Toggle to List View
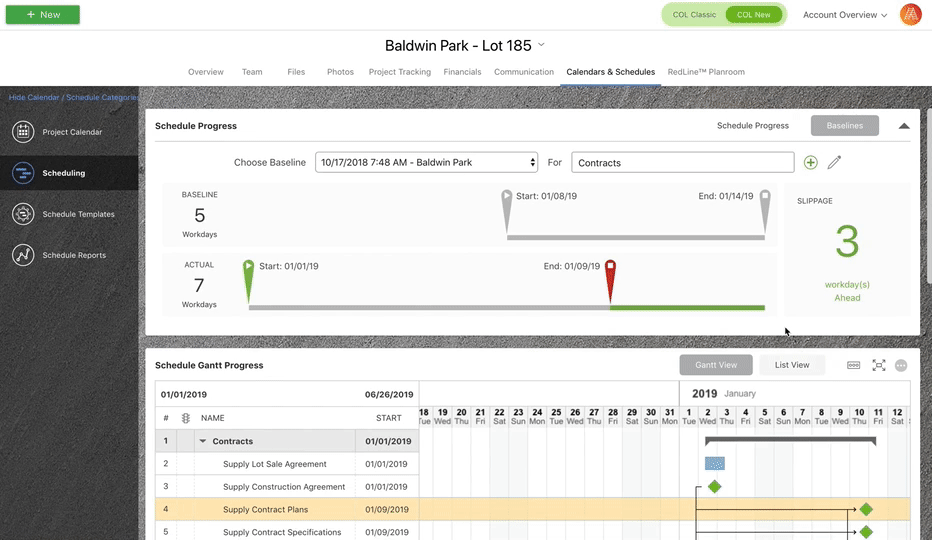The height and width of the screenshot is (540, 932). [x=792, y=365]
